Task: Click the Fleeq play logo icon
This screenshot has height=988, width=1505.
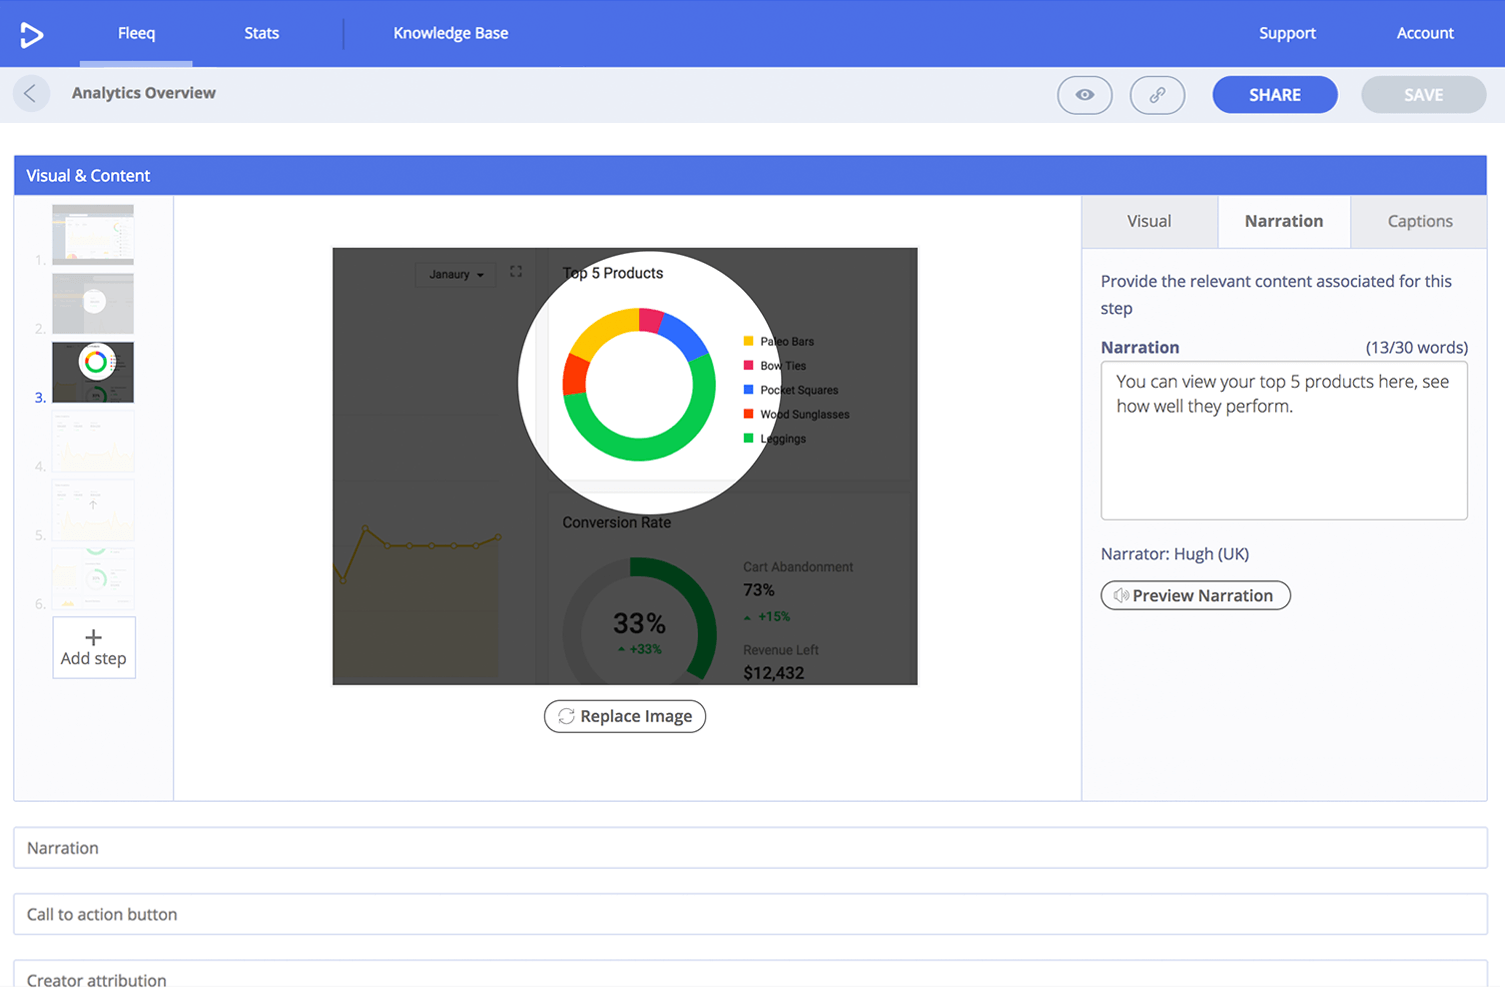Action: click(x=32, y=34)
